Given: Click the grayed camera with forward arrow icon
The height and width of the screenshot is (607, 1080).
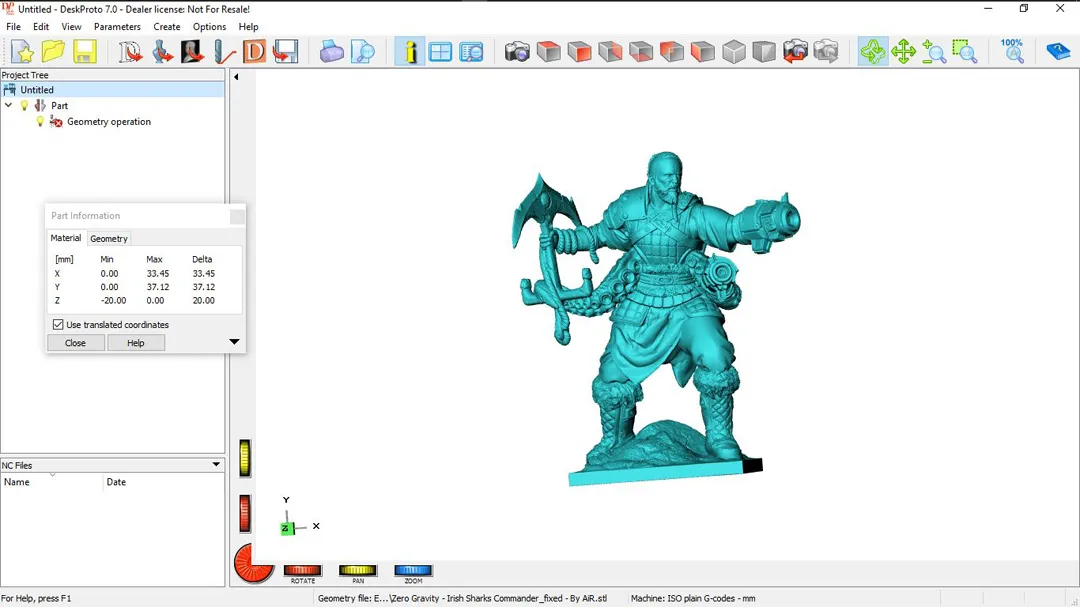Looking at the screenshot, I should click(x=826, y=52).
